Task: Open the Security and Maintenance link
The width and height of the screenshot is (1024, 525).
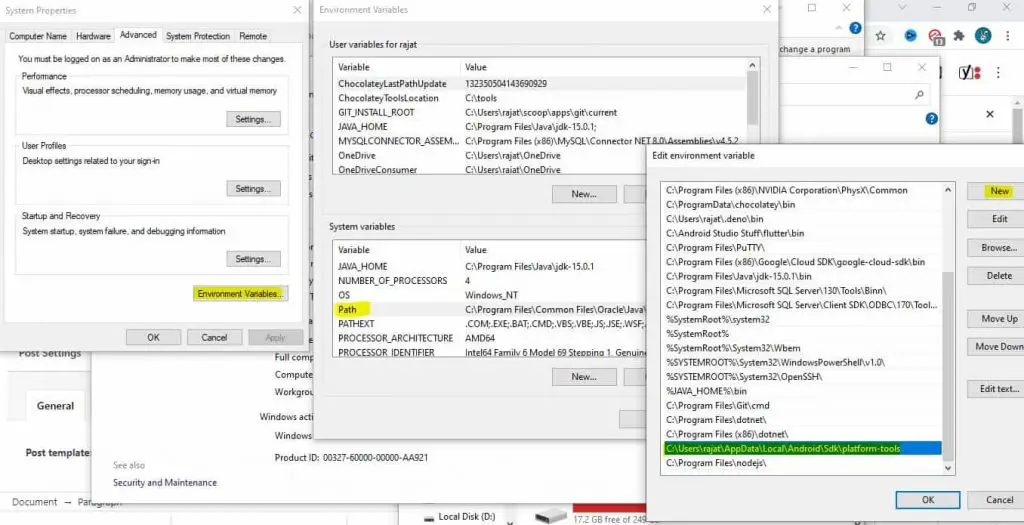Action: (165, 483)
